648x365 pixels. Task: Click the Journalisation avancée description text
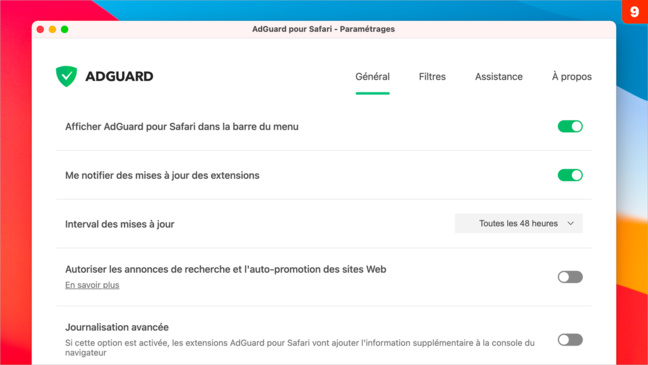(300, 348)
